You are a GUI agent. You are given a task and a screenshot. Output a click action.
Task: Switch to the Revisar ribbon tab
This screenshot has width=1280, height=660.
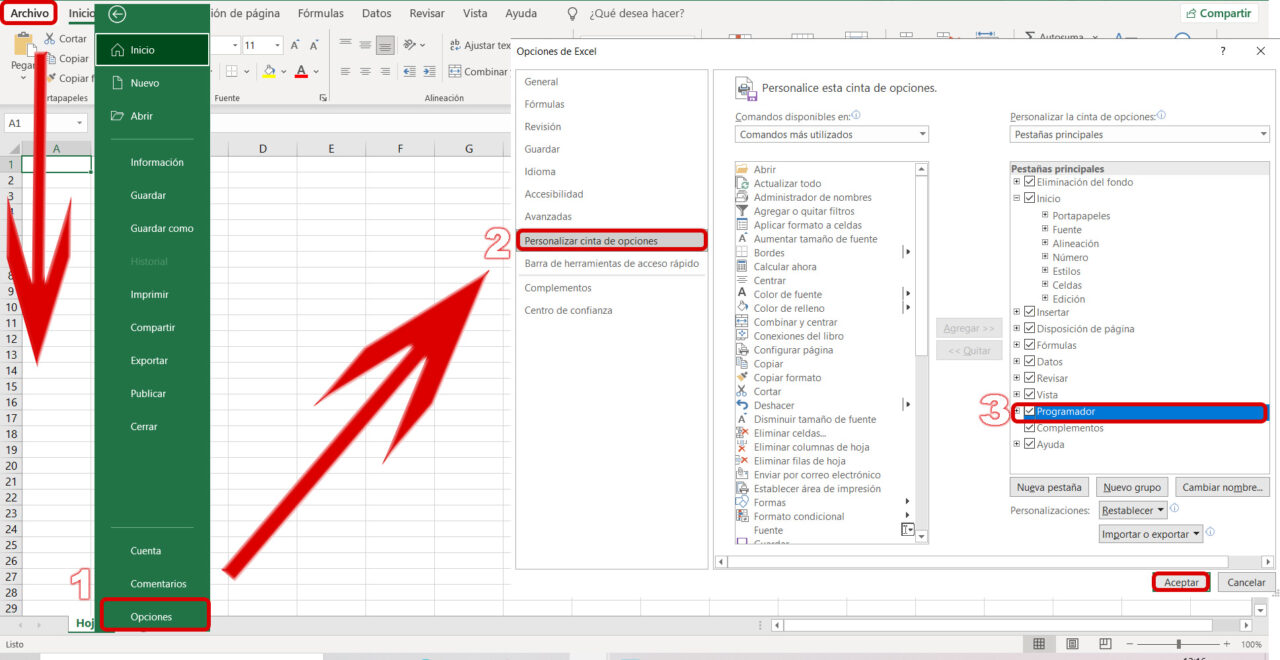tap(426, 13)
